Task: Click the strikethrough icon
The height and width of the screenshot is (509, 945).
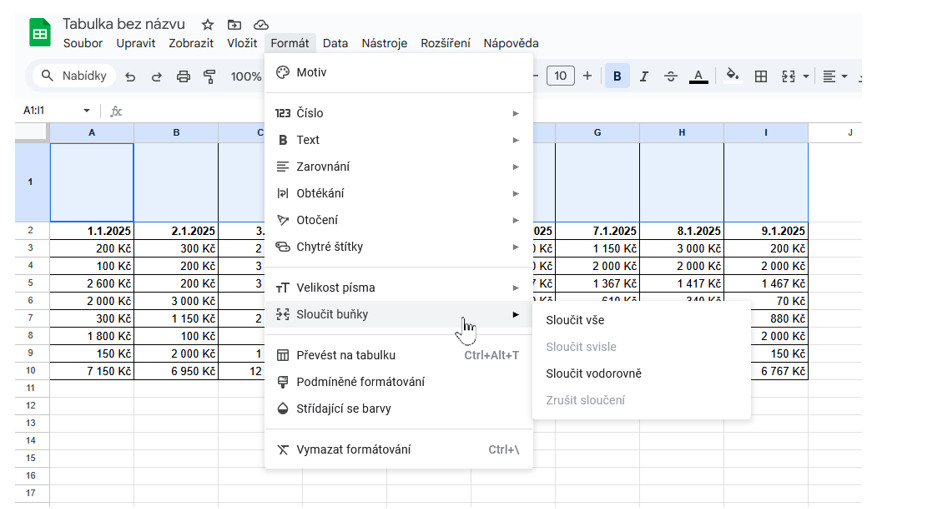Action: pyautogui.click(x=671, y=76)
